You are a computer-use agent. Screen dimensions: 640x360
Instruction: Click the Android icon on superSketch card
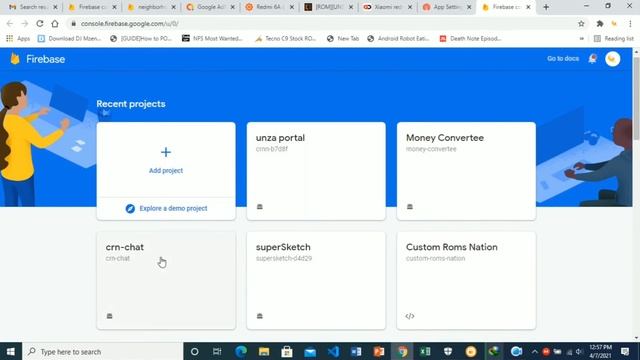click(260, 316)
